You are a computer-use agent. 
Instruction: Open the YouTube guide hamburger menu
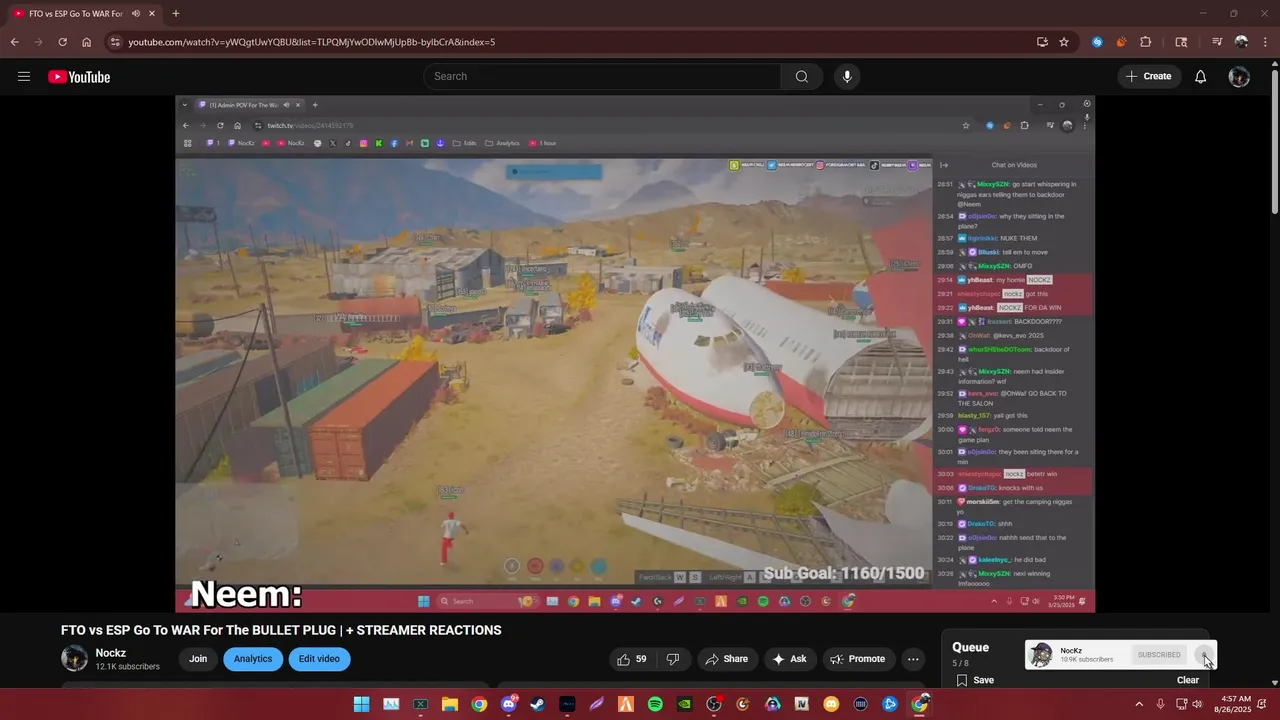tap(24, 77)
